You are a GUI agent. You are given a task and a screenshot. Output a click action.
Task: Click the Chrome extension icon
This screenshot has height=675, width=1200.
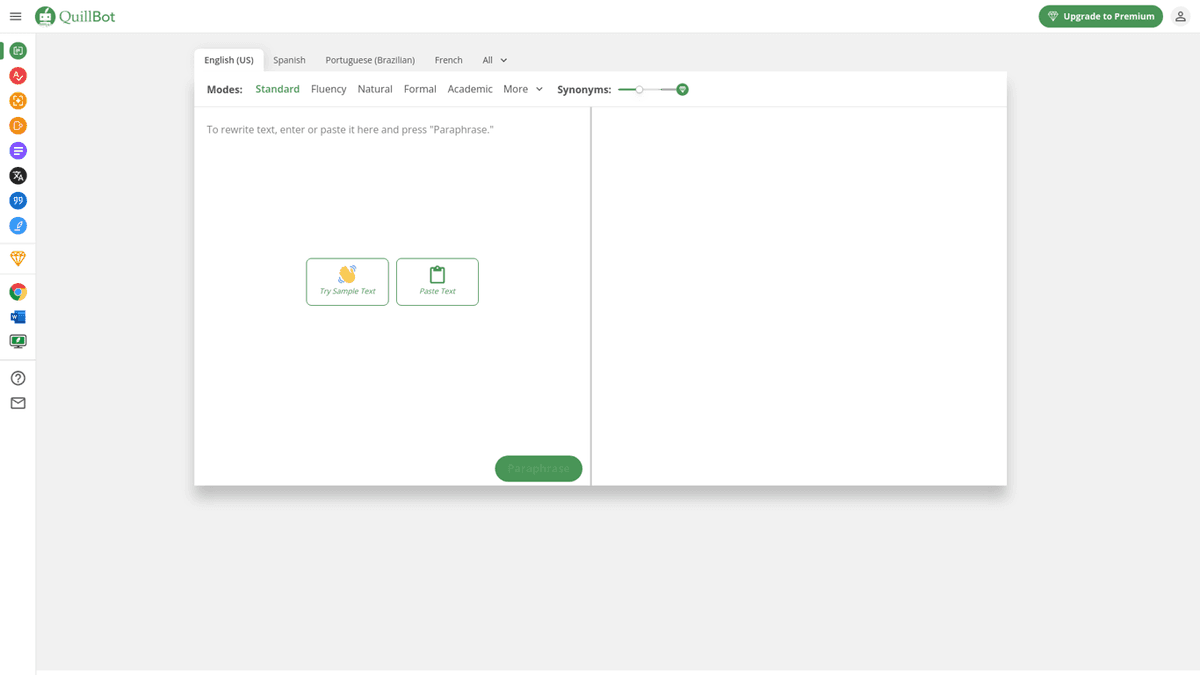[18, 292]
